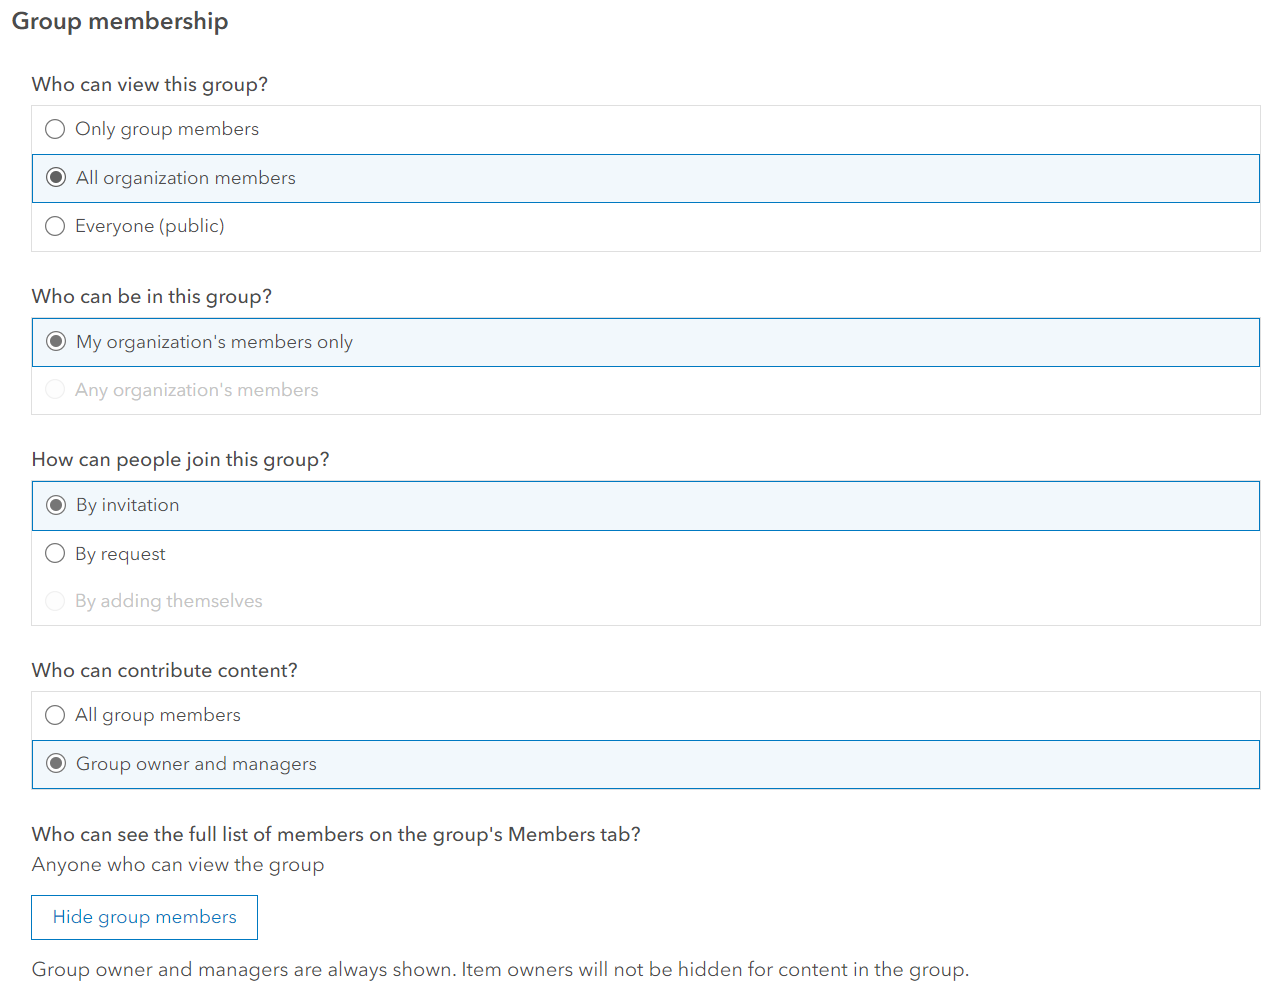
Task: Click the 'Anyone who can view the group' text
Action: click(178, 865)
